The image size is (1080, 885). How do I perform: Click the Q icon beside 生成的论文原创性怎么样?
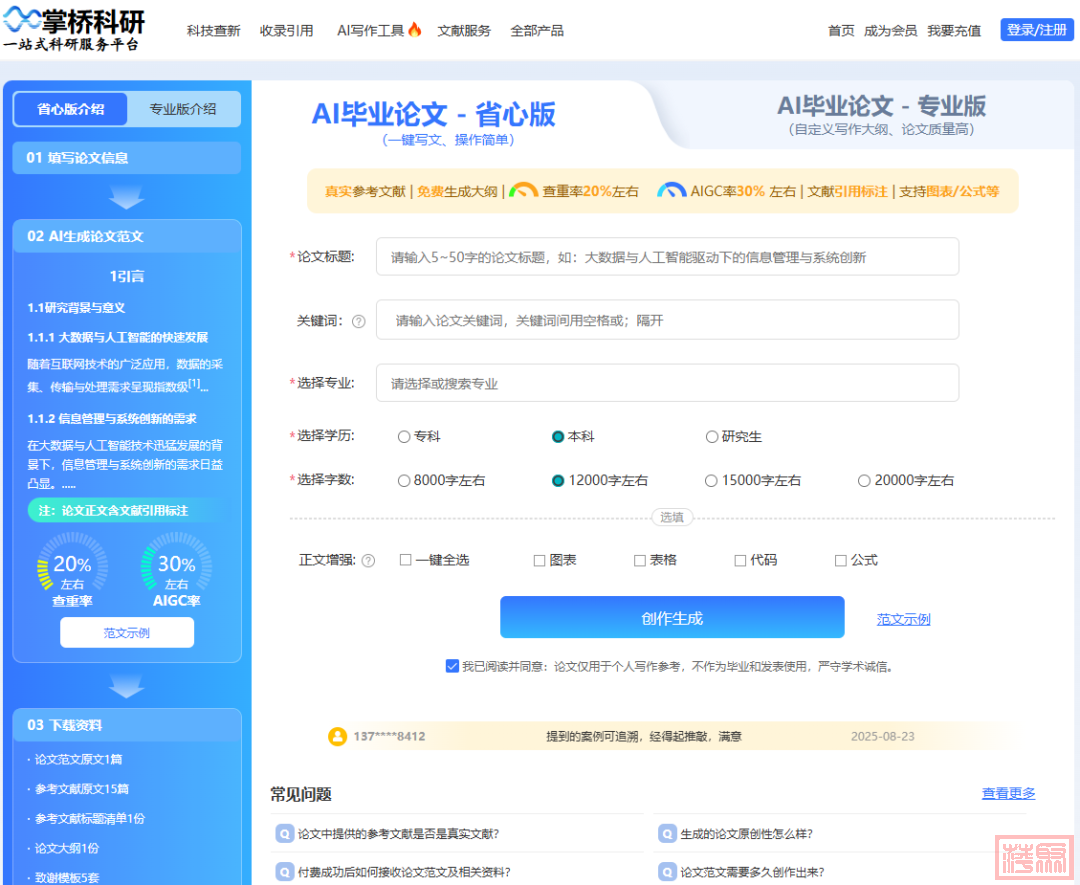[x=667, y=834]
